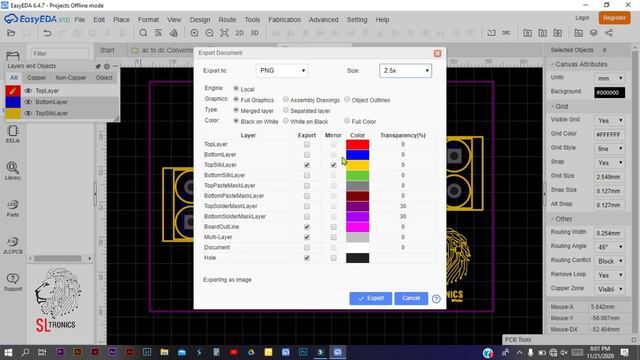The height and width of the screenshot is (360, 640).
Task: Open the Size dropdown
Action: click(x=405, y=71)
